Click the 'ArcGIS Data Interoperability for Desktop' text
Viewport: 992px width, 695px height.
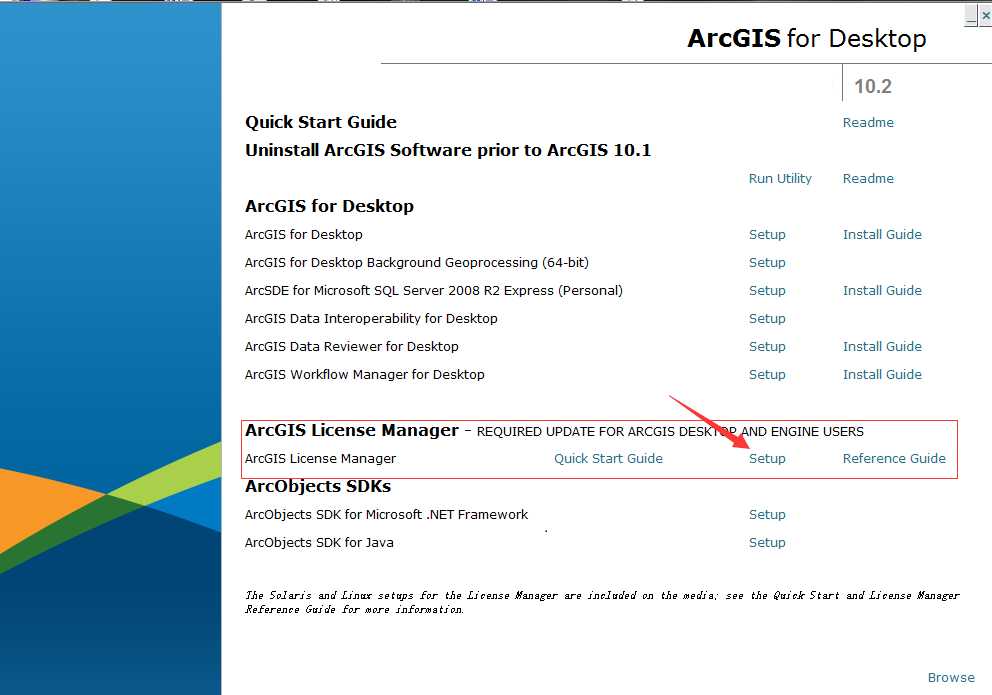point(371,319)
